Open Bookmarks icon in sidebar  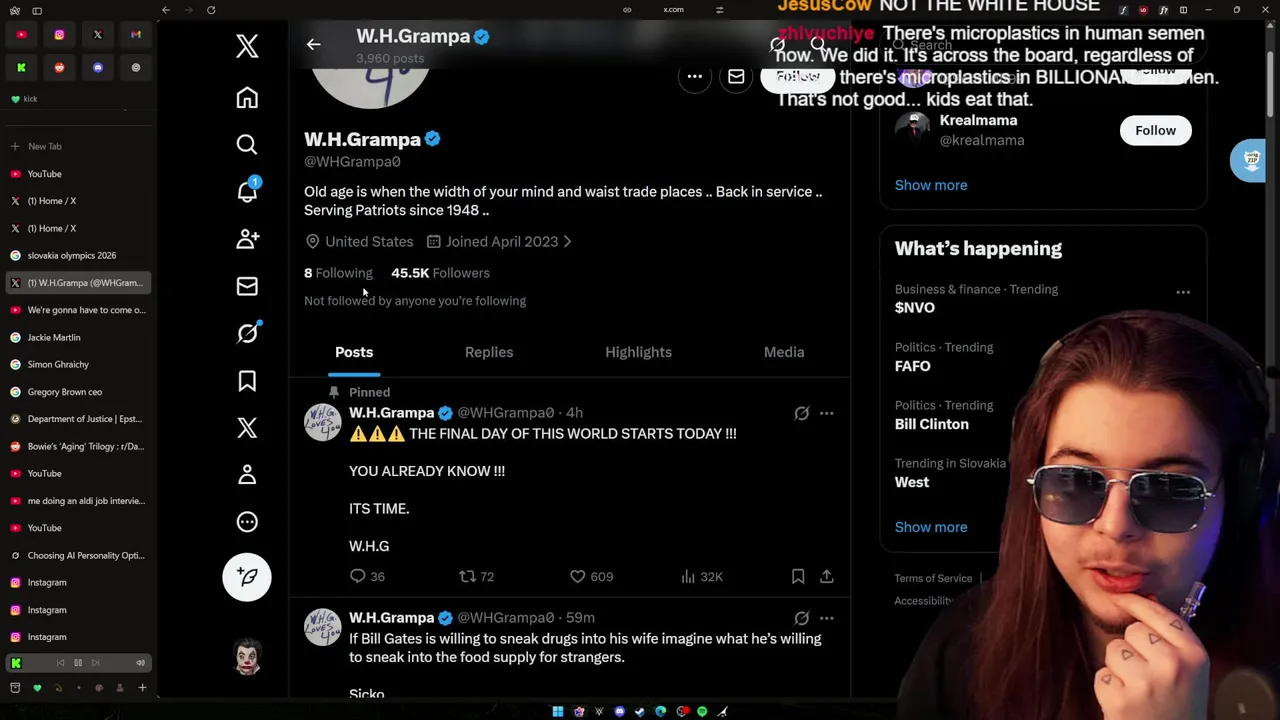(x=247, y=380)
